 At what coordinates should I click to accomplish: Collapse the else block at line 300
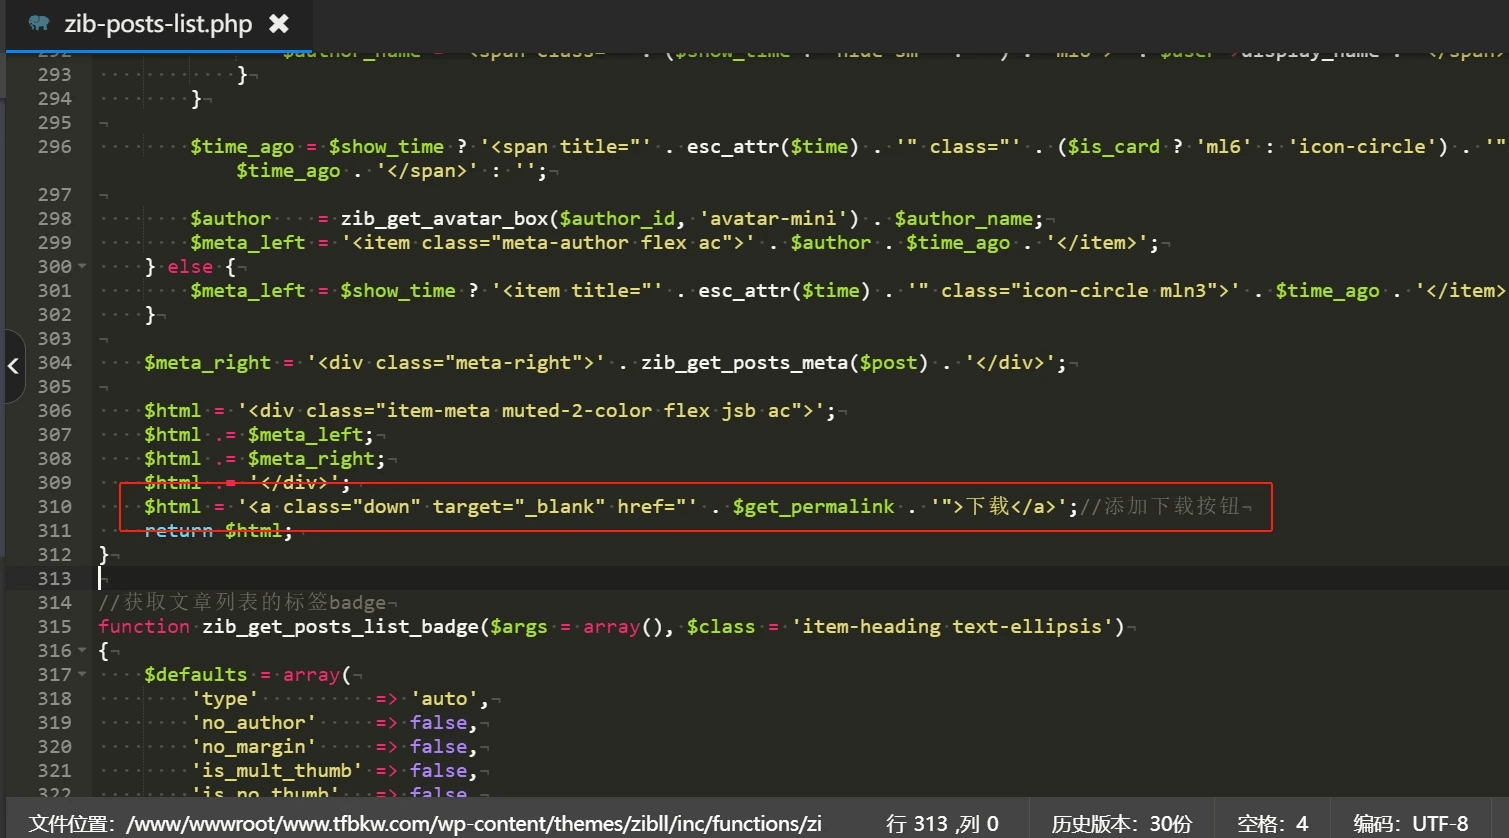82,267
